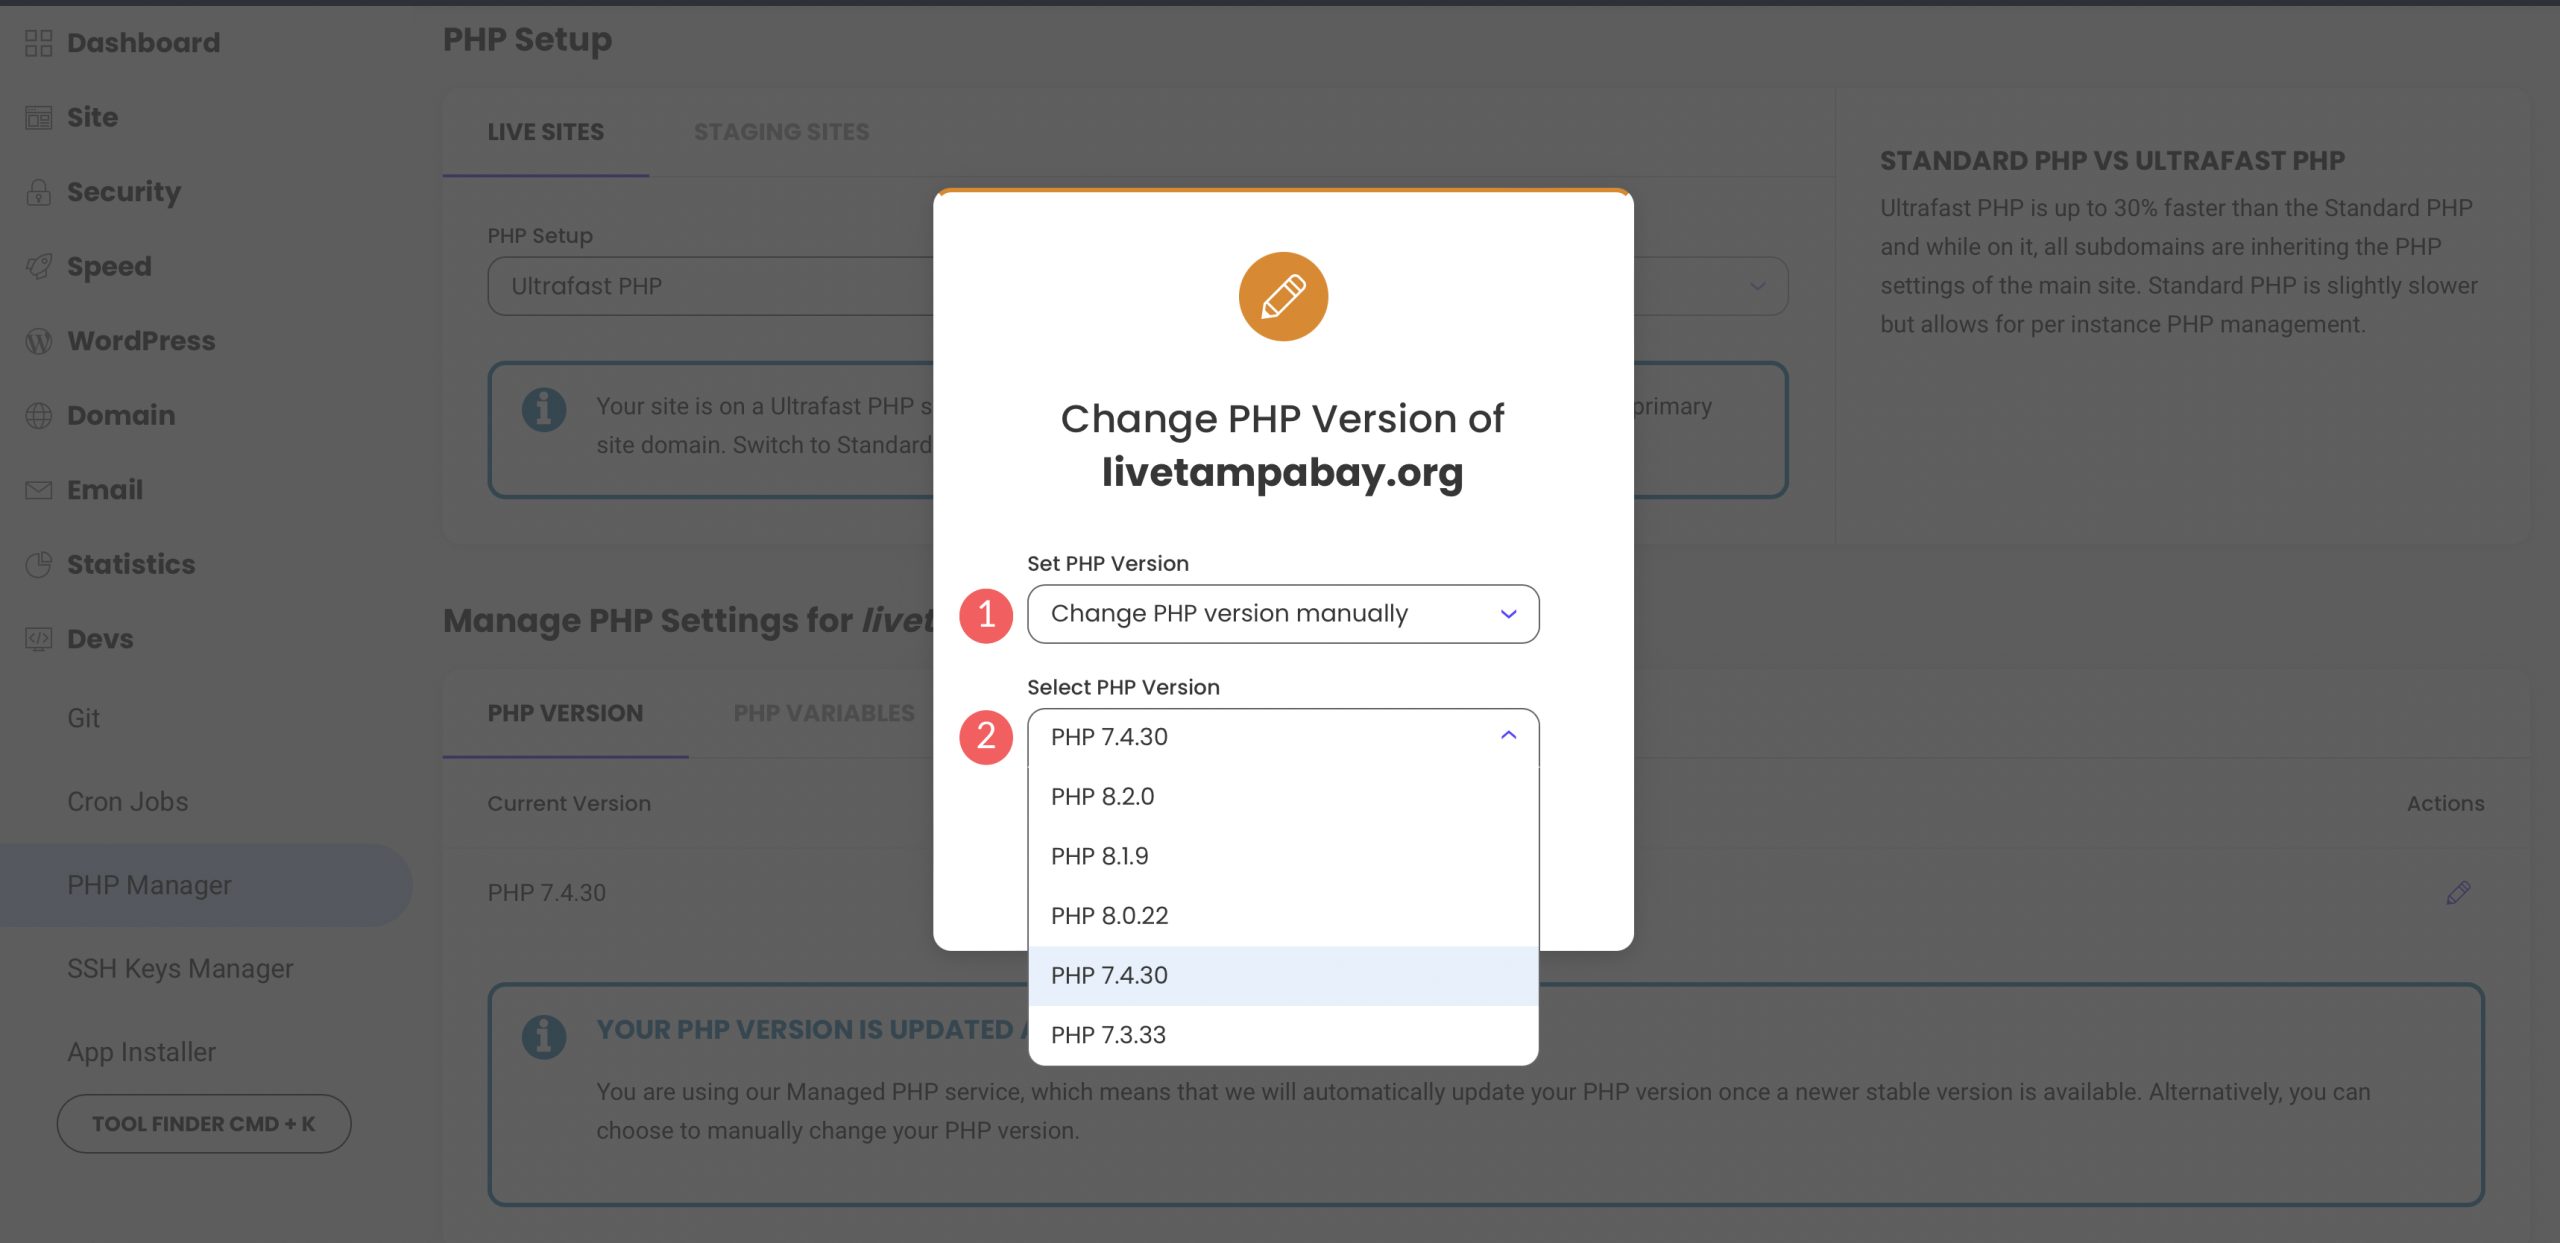
Task: Navigate to Security settings
Action: [124, 191]
